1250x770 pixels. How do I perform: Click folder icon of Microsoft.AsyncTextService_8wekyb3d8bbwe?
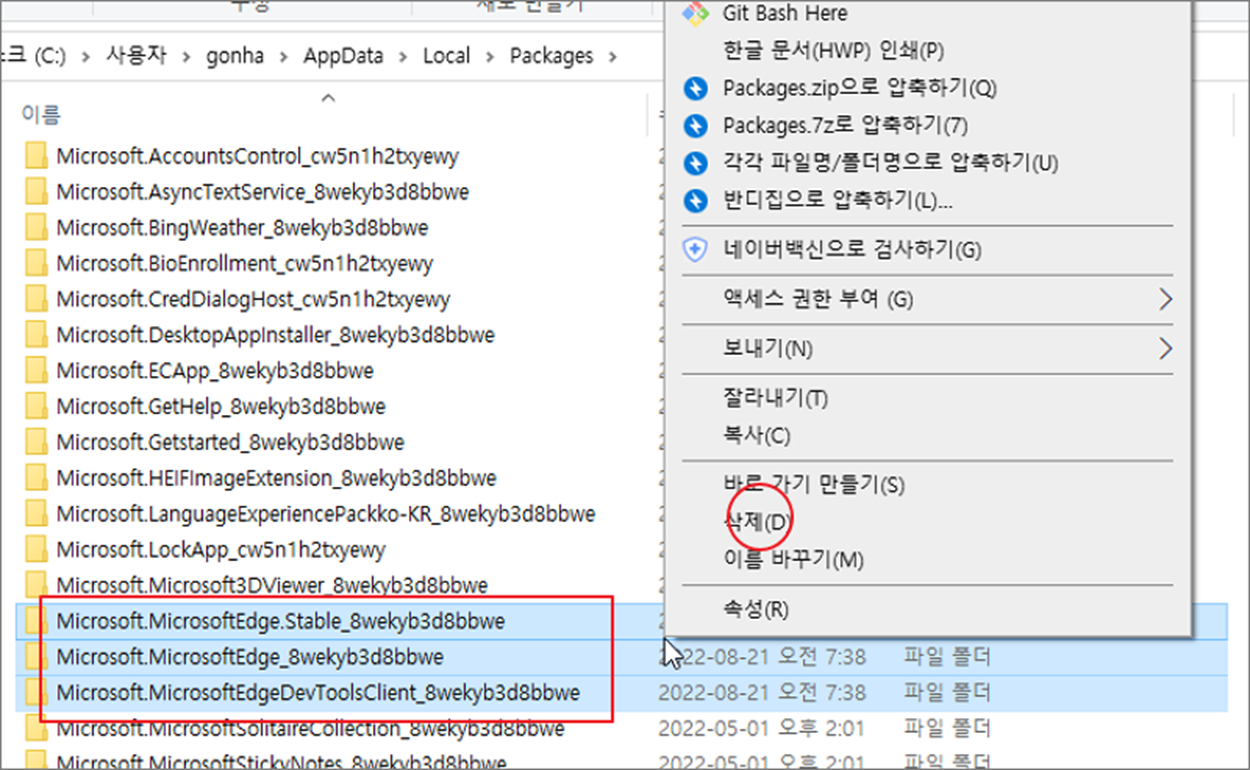point(36,192)
